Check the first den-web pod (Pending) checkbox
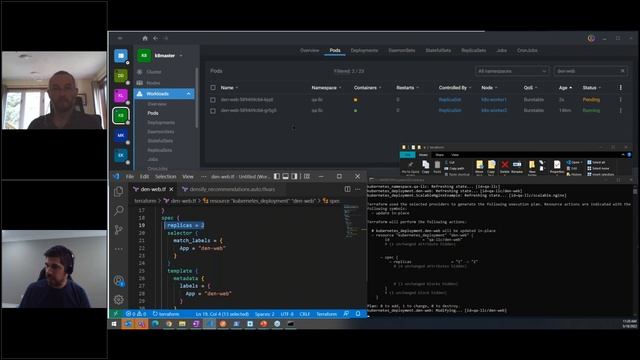 213,100
